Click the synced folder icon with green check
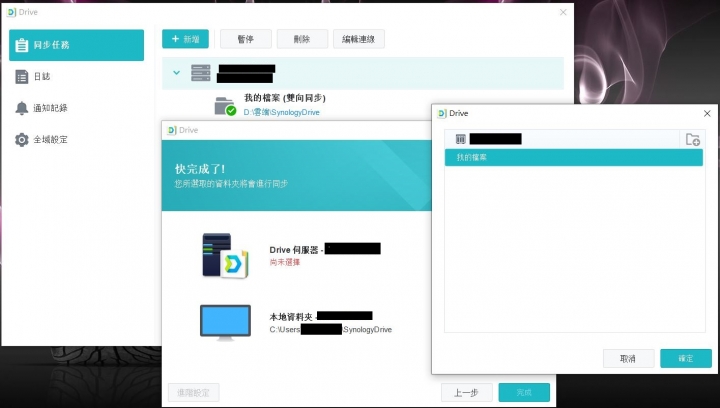The height and width of the screenshot is (408, 720). (225, 106)
